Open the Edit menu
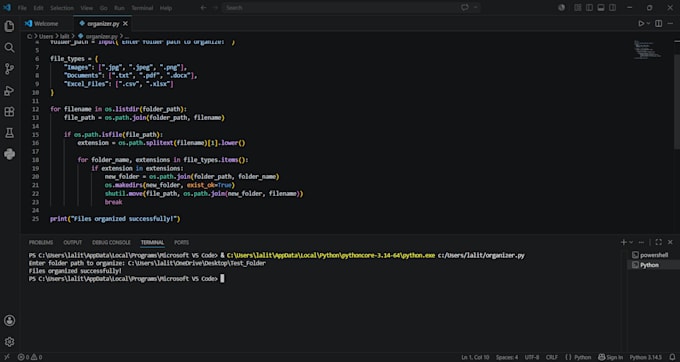Image resolution: width=680 pixels, height=362 pixels. [x=38, y=8]
